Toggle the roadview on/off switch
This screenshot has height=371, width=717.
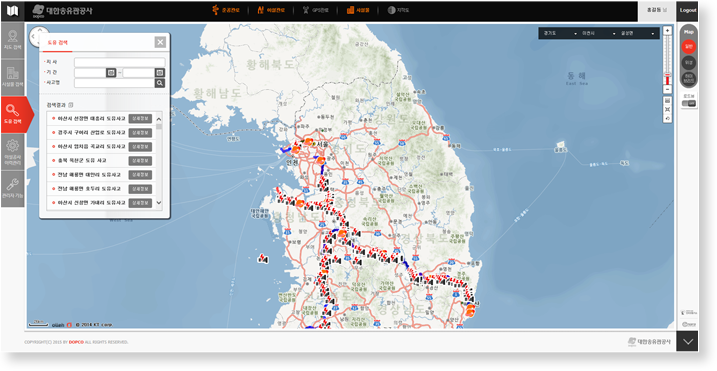click(x=689, y=103)
